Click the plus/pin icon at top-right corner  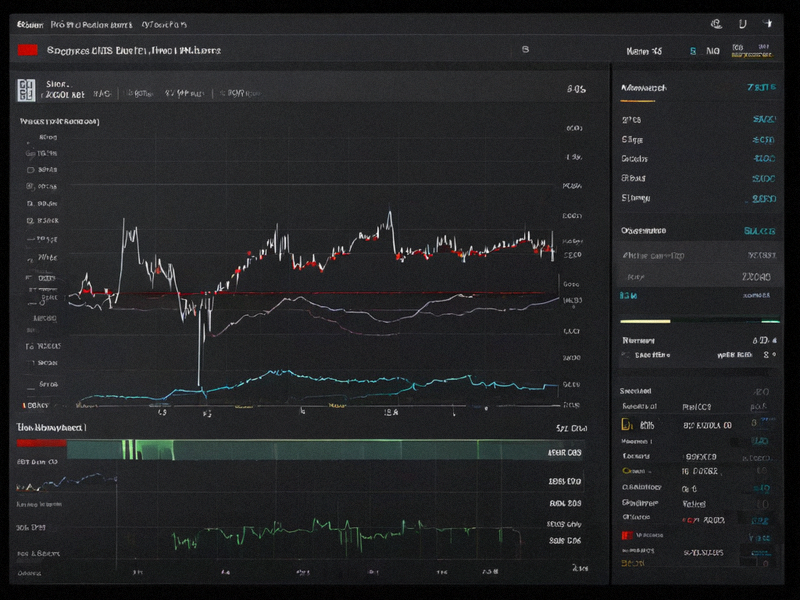[x=767, y=23]
